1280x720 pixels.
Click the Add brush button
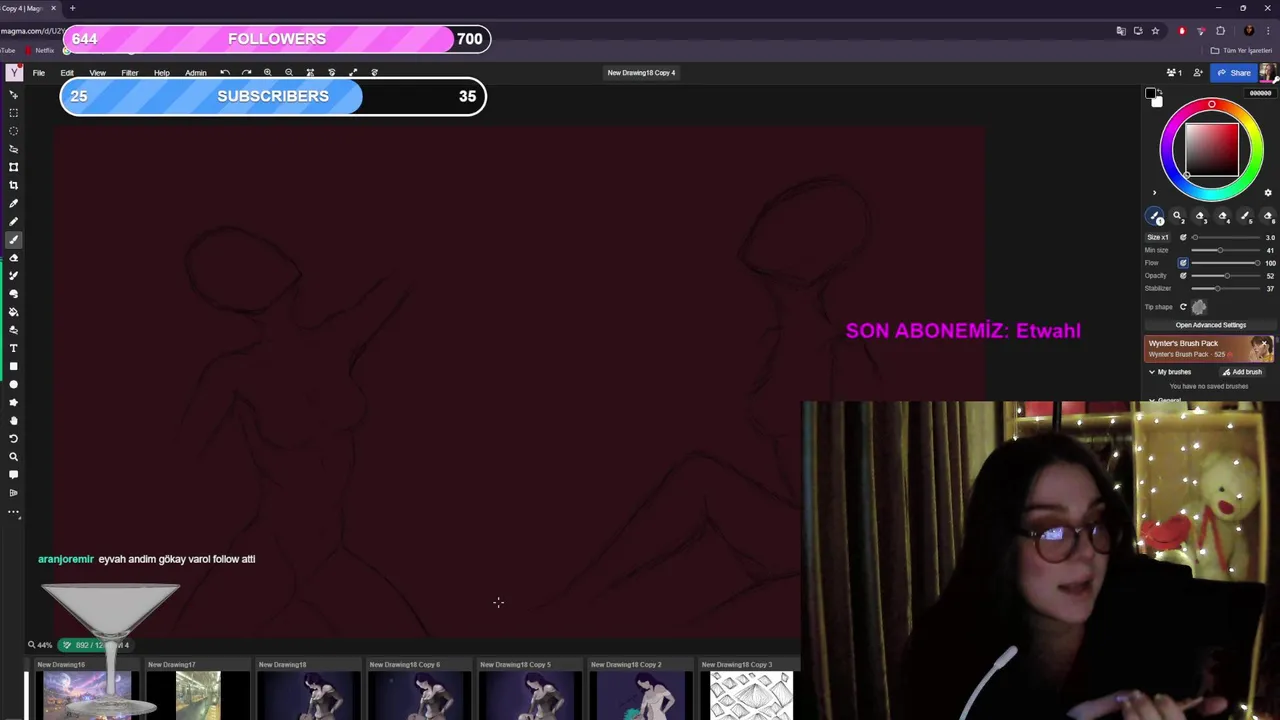click(1242, 372)
